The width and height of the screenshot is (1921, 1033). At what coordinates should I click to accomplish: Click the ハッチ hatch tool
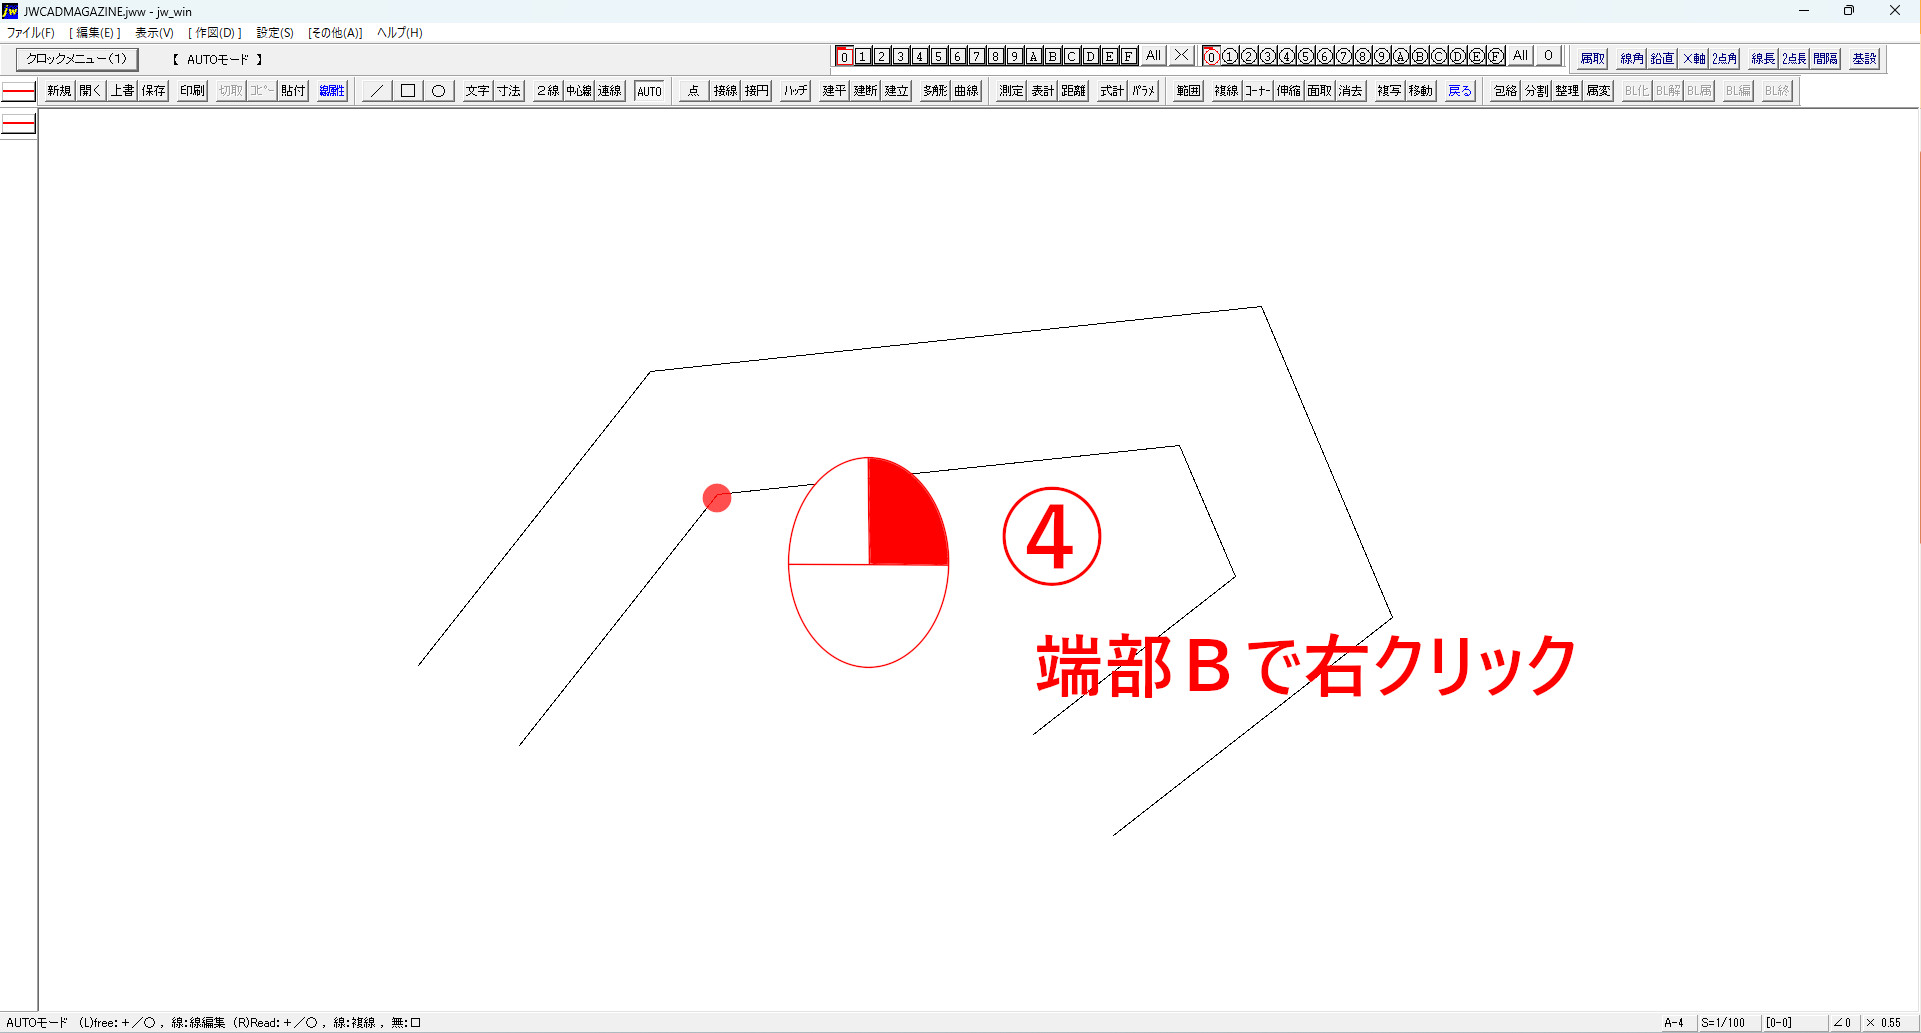795,91
